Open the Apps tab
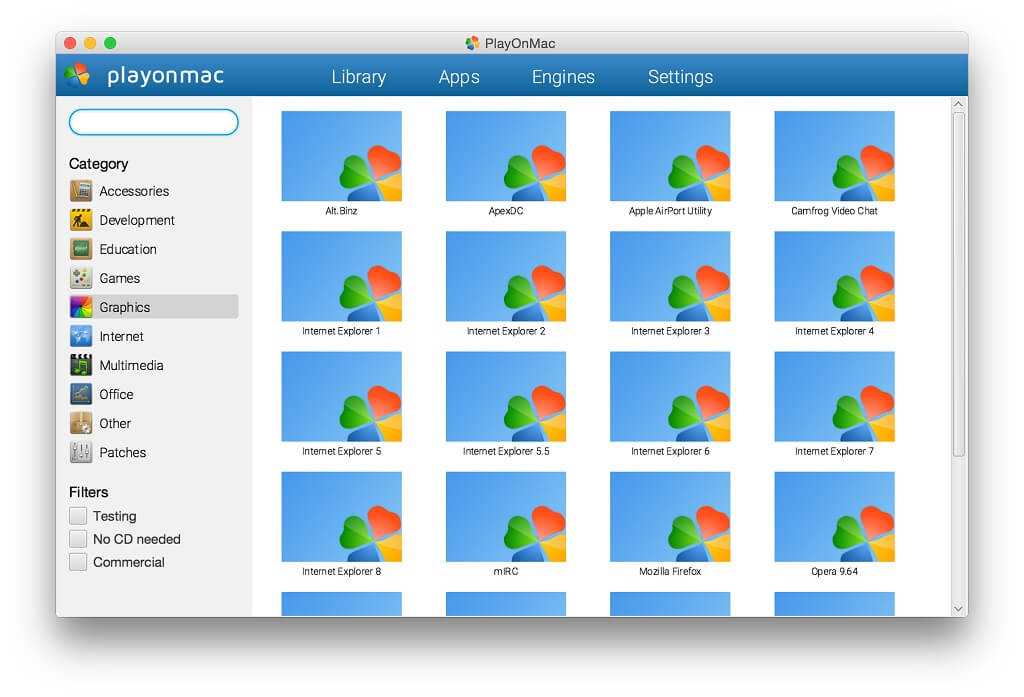This screenshot has height=697, width=1024. coord(459,76)
